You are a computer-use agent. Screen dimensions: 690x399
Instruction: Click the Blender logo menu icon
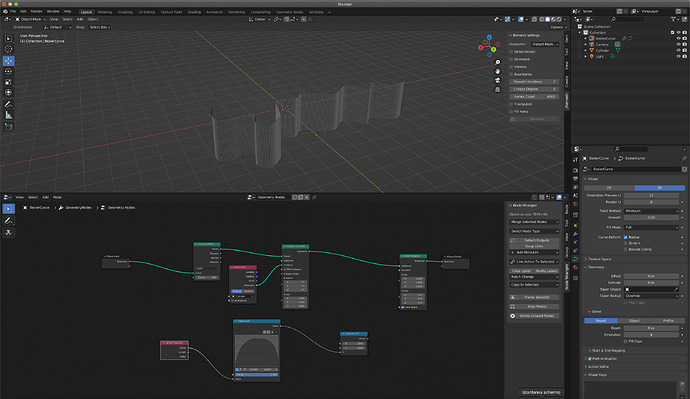(x=5, y=11)
